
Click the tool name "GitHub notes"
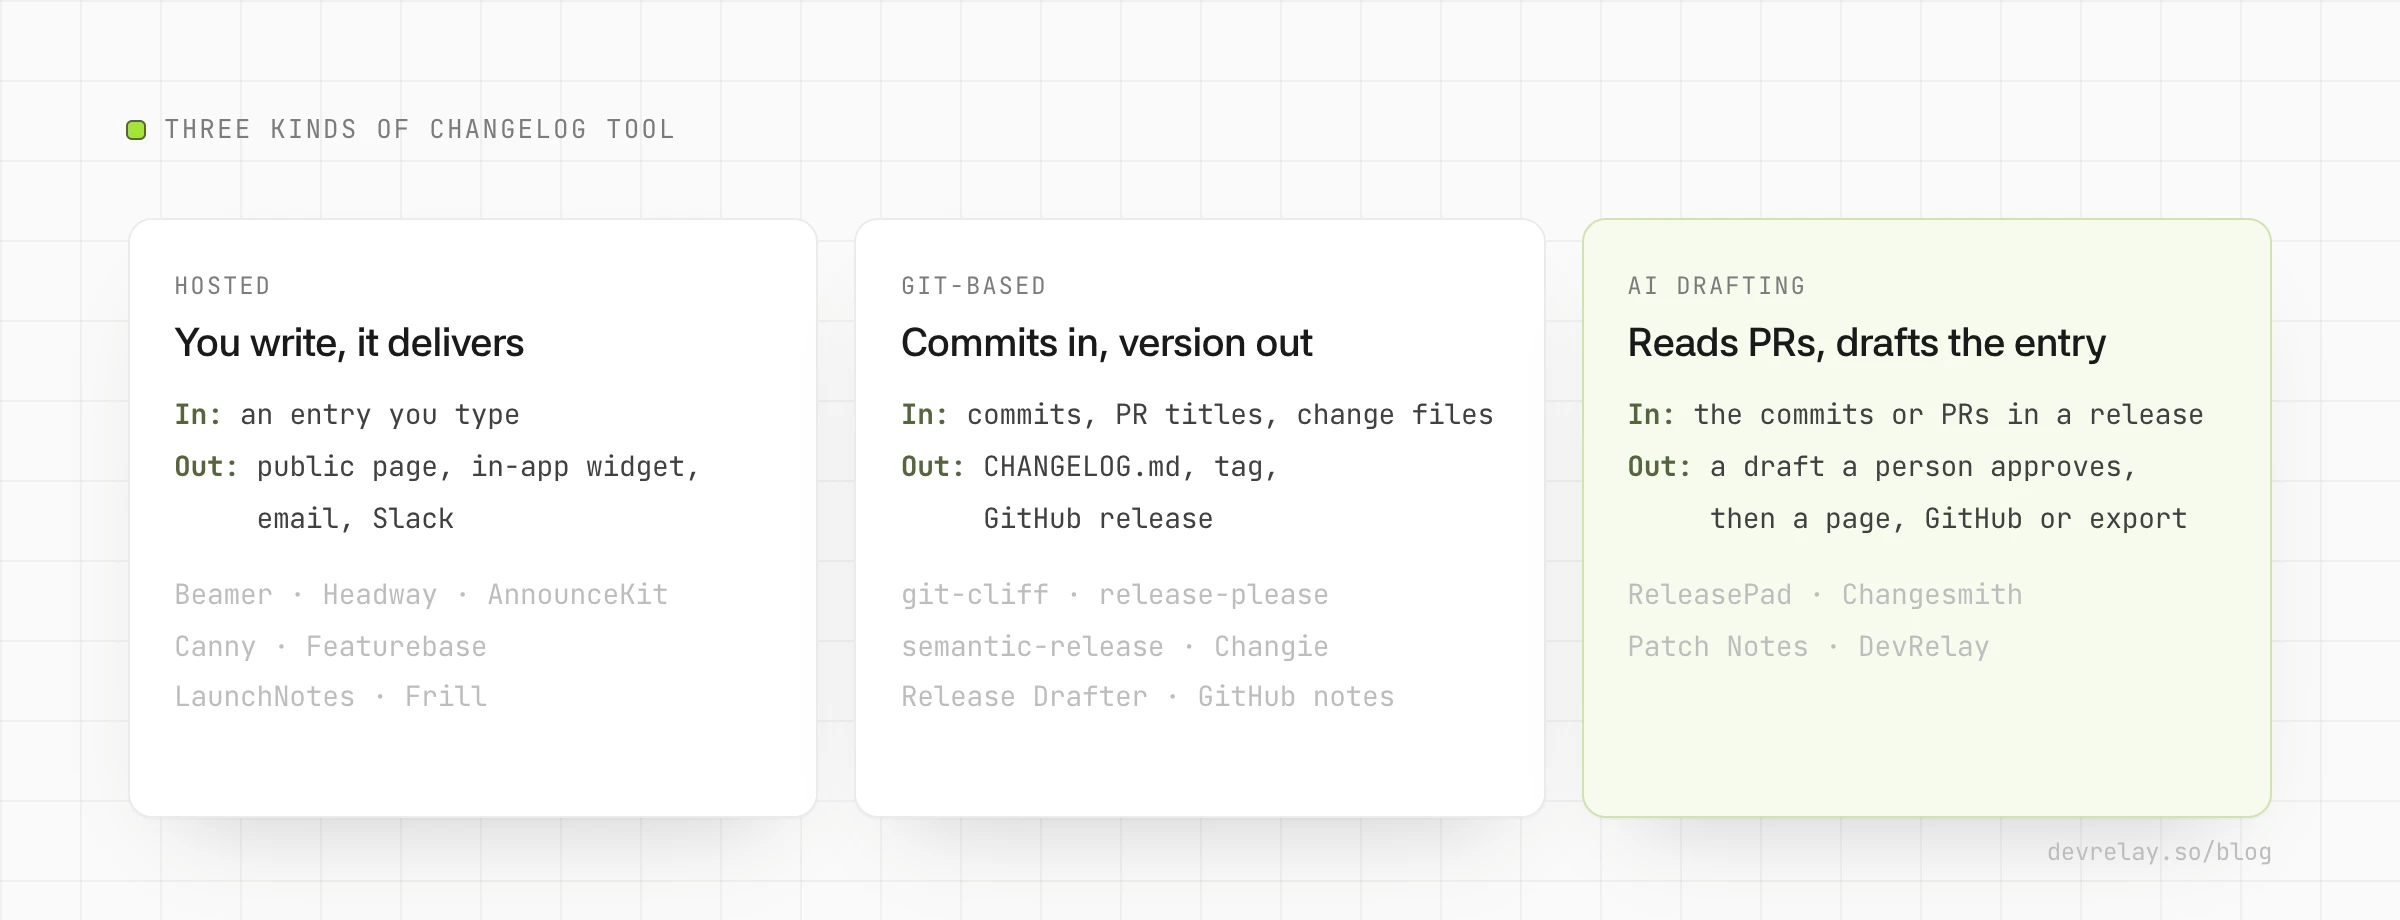pyautogui.click(x=1296, y=697)
